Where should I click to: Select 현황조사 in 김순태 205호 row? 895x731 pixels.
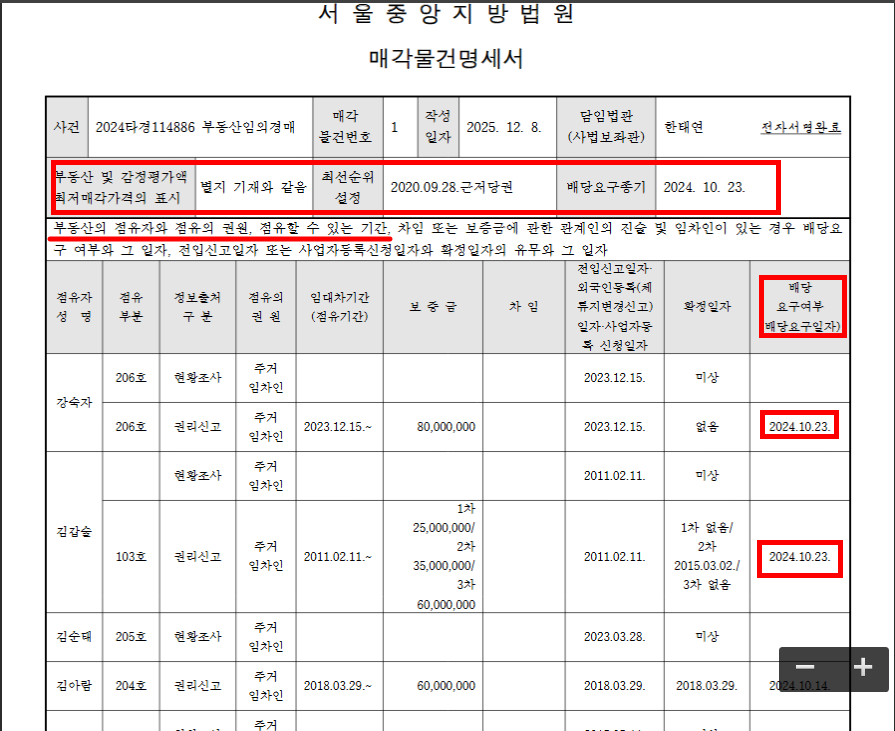(197, 637)
